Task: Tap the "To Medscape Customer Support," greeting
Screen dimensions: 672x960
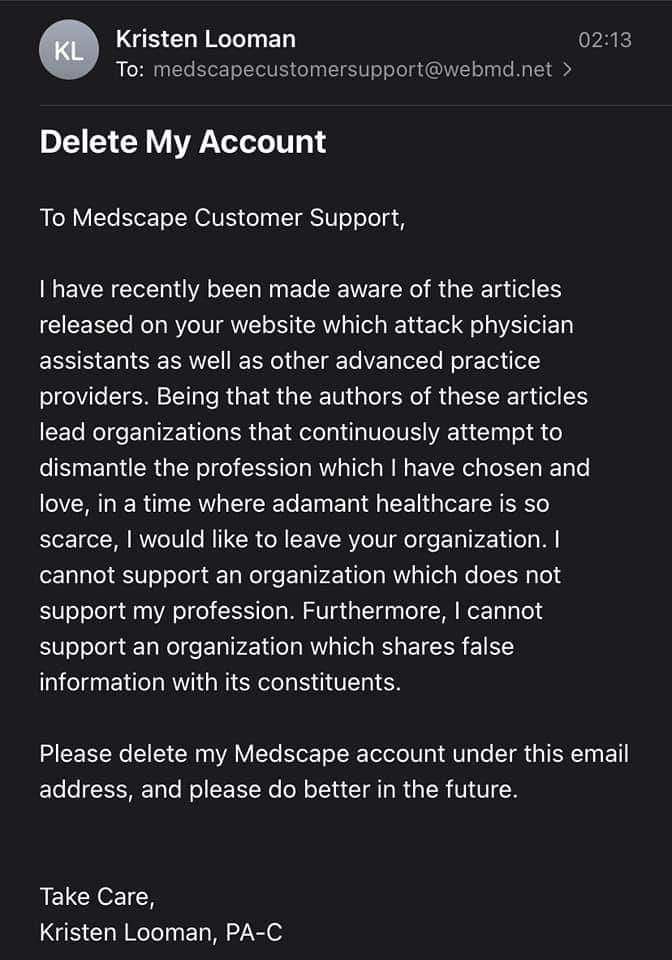Action: pyautogui.click(x=222, y=219)
